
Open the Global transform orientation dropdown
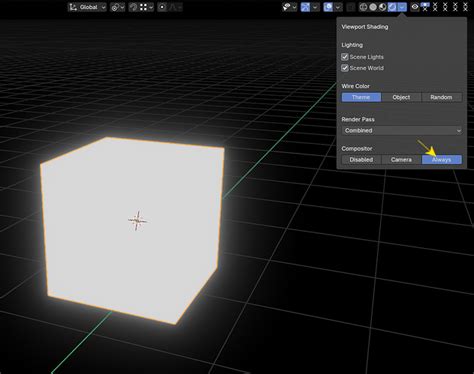[x=87, y=7]
